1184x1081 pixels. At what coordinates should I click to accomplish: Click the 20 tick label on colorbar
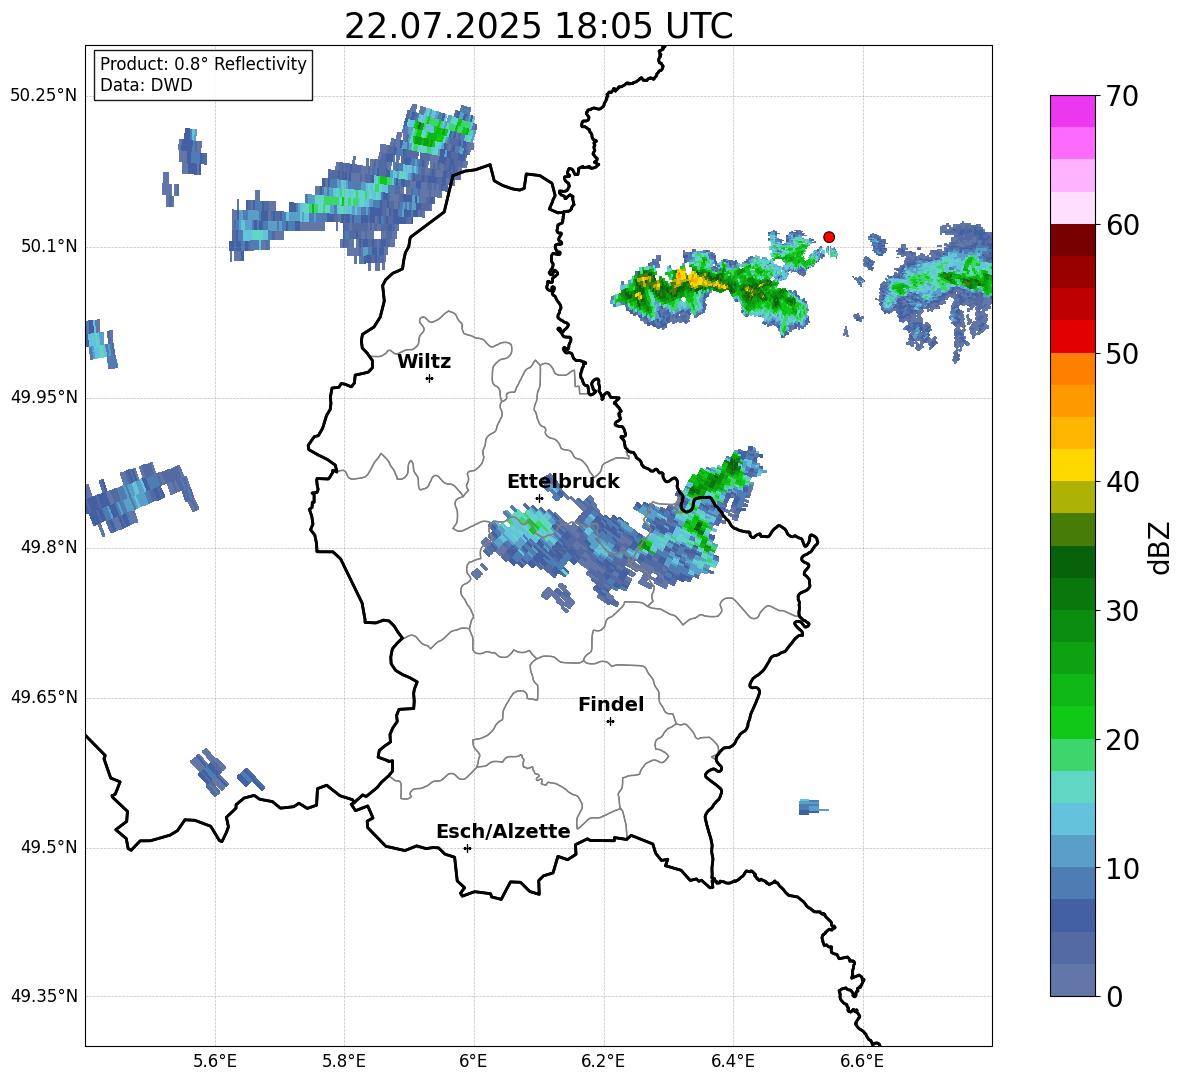[x=1122, y=740]
